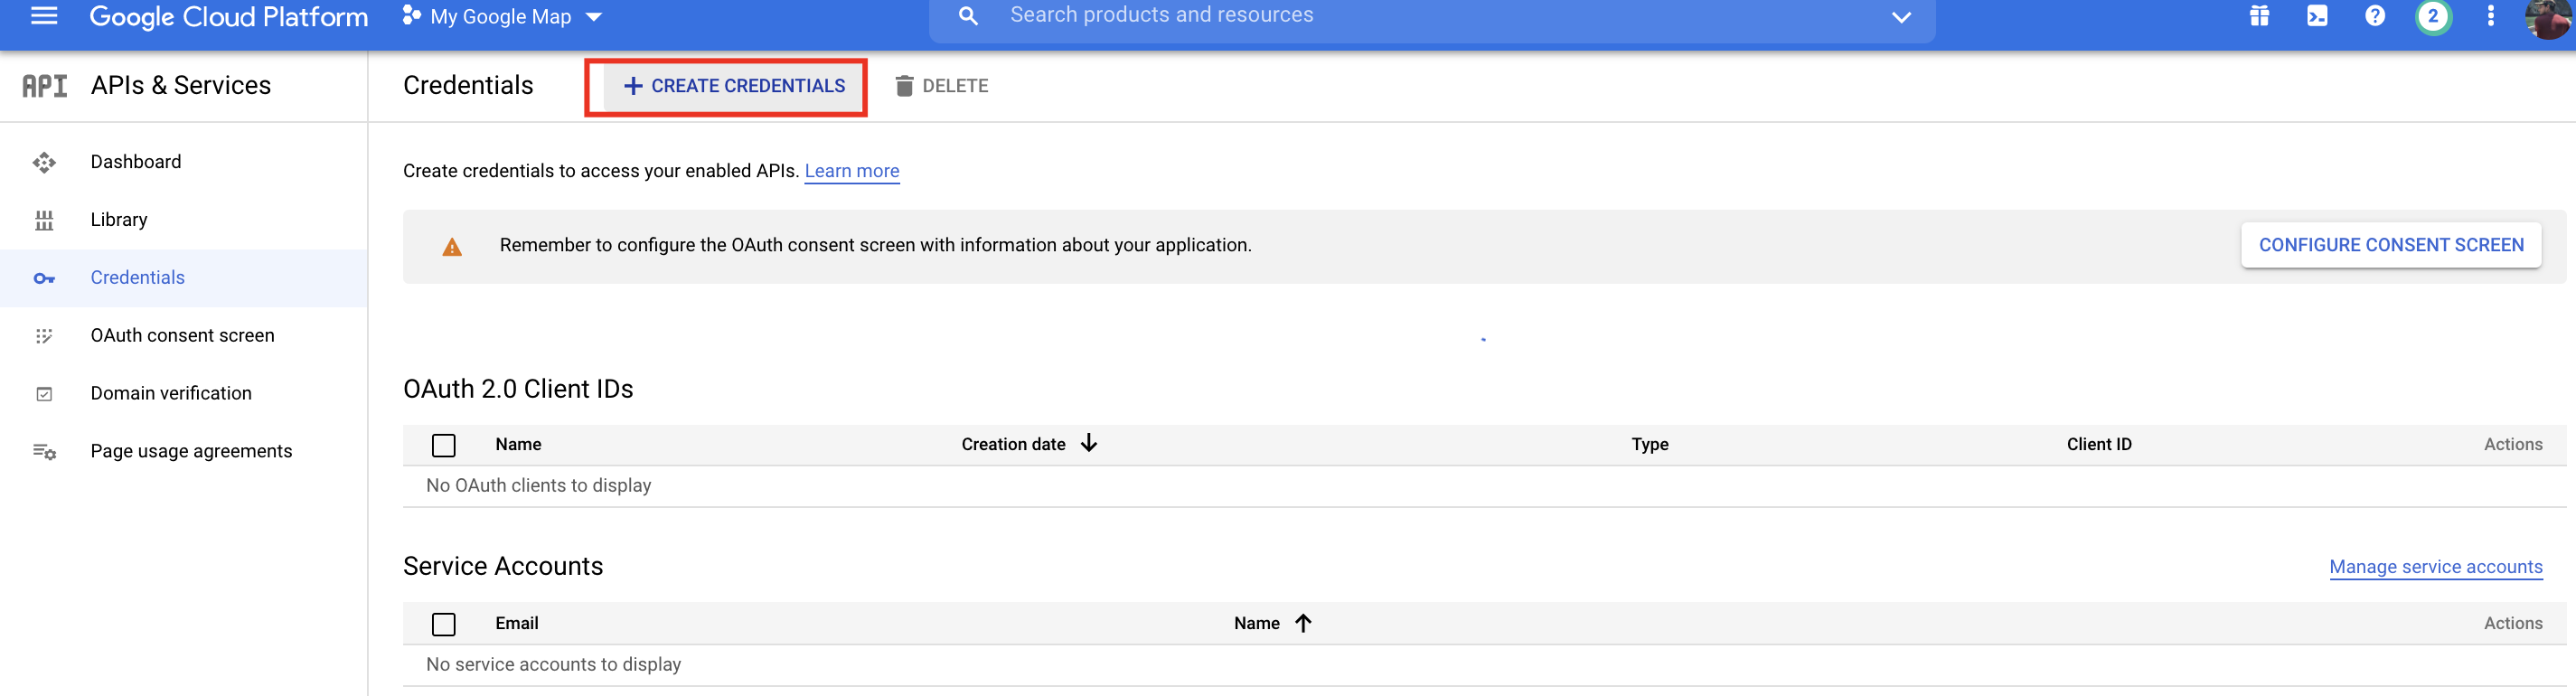The width and height of the screenshot is (2576, 696).
Task: Open the three-dot settings menu
Action: coord(2491,16)
